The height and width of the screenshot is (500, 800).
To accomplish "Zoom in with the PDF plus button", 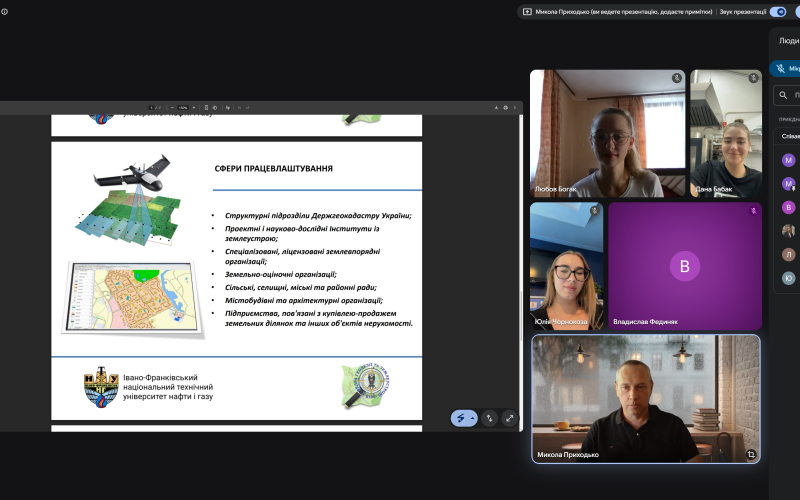I will pos(194,108).
